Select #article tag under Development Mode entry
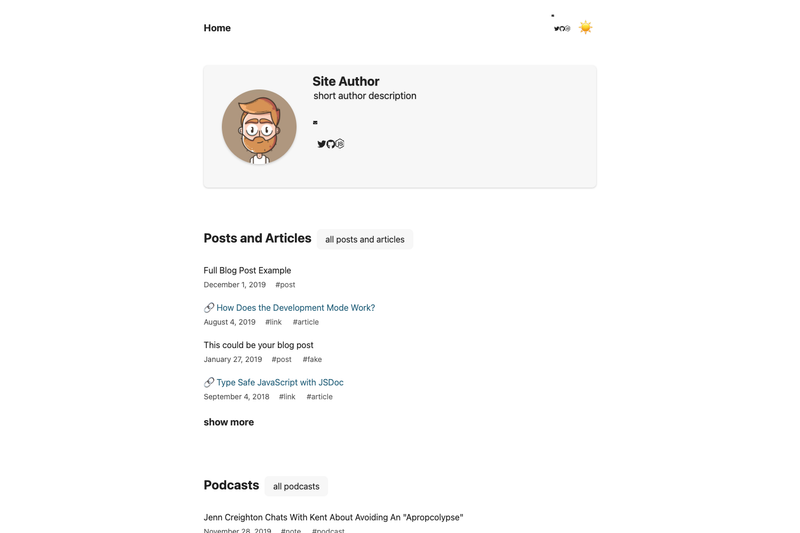 [x=306, y=322]
